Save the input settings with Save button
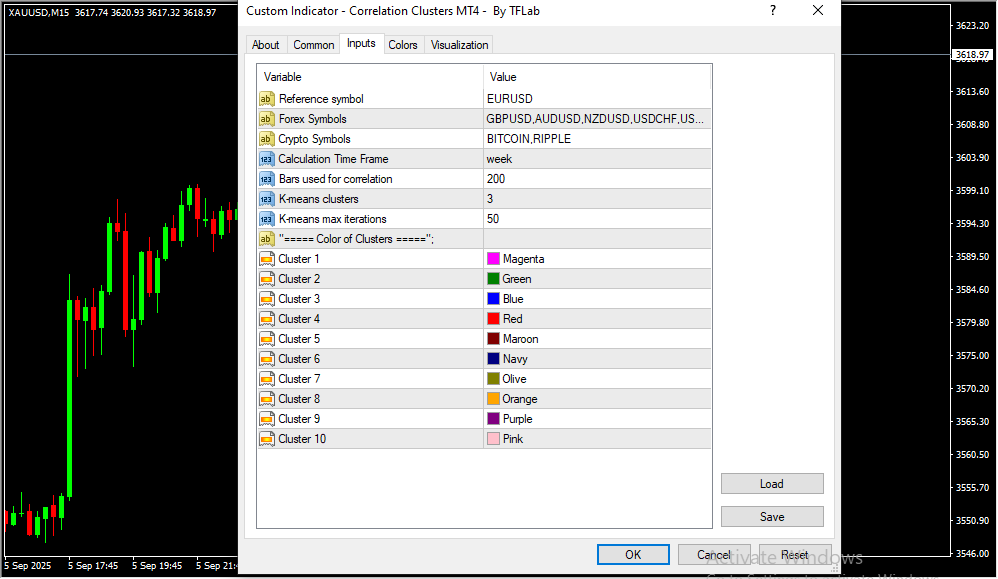This screenshot has height=579, width=998. click(x=771, y=517)
